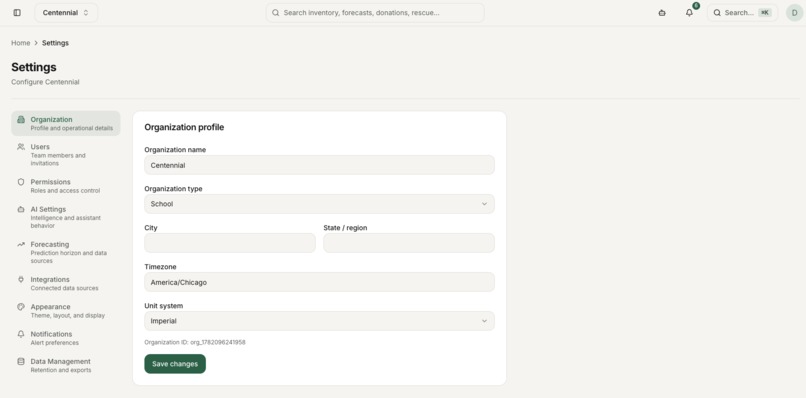The width and height of the screenshot is (806, 398).
Task: Go to the Home breadcrumb link
Action: click(x=21, y=43)
